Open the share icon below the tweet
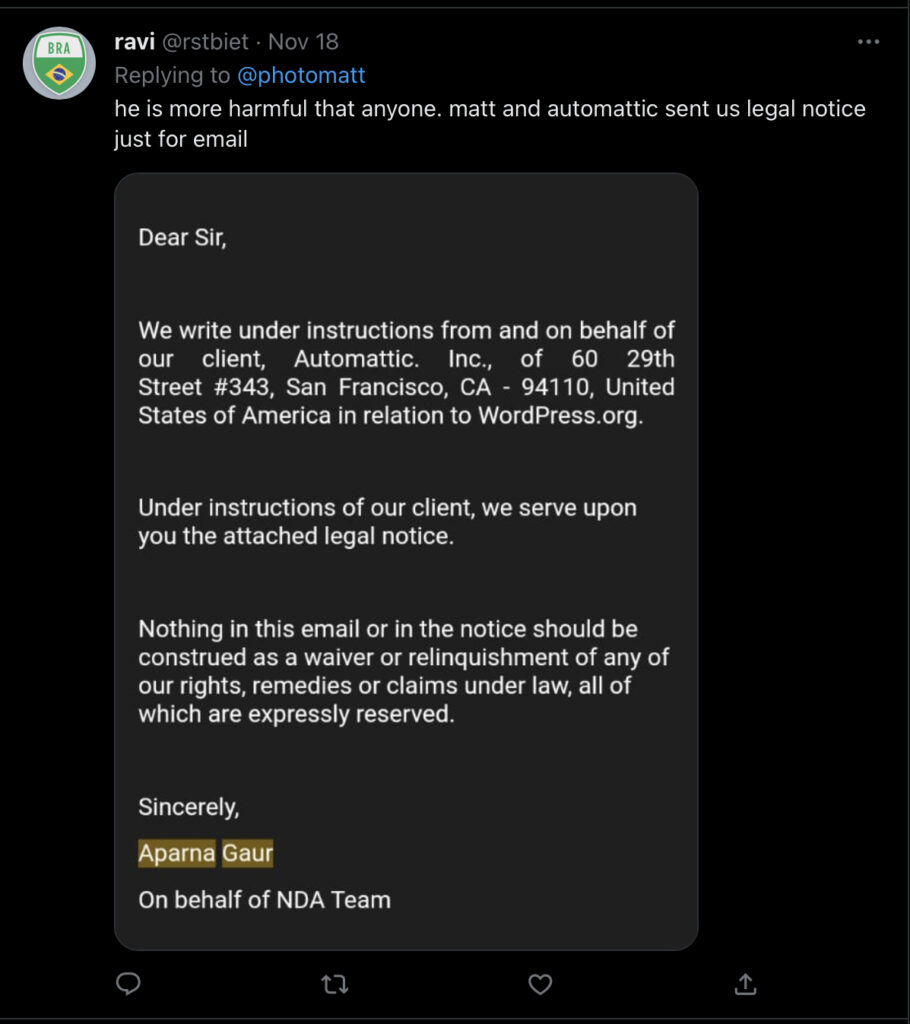 tap(745, 984)
